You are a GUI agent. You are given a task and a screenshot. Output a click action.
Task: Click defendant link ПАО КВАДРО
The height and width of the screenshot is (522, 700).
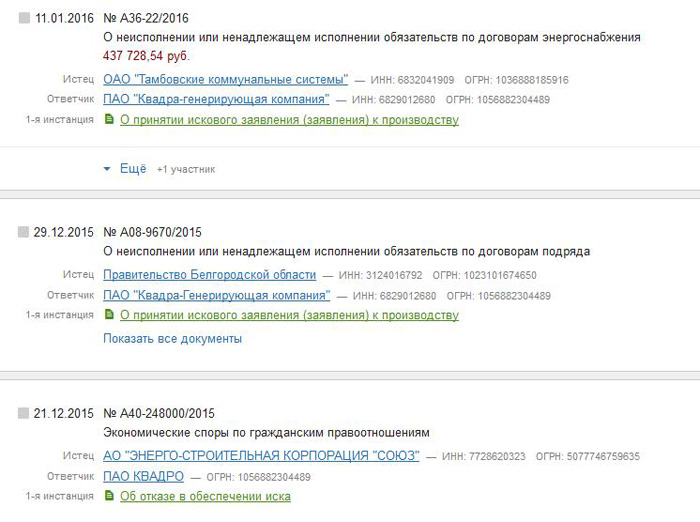(x=143, y=476)
